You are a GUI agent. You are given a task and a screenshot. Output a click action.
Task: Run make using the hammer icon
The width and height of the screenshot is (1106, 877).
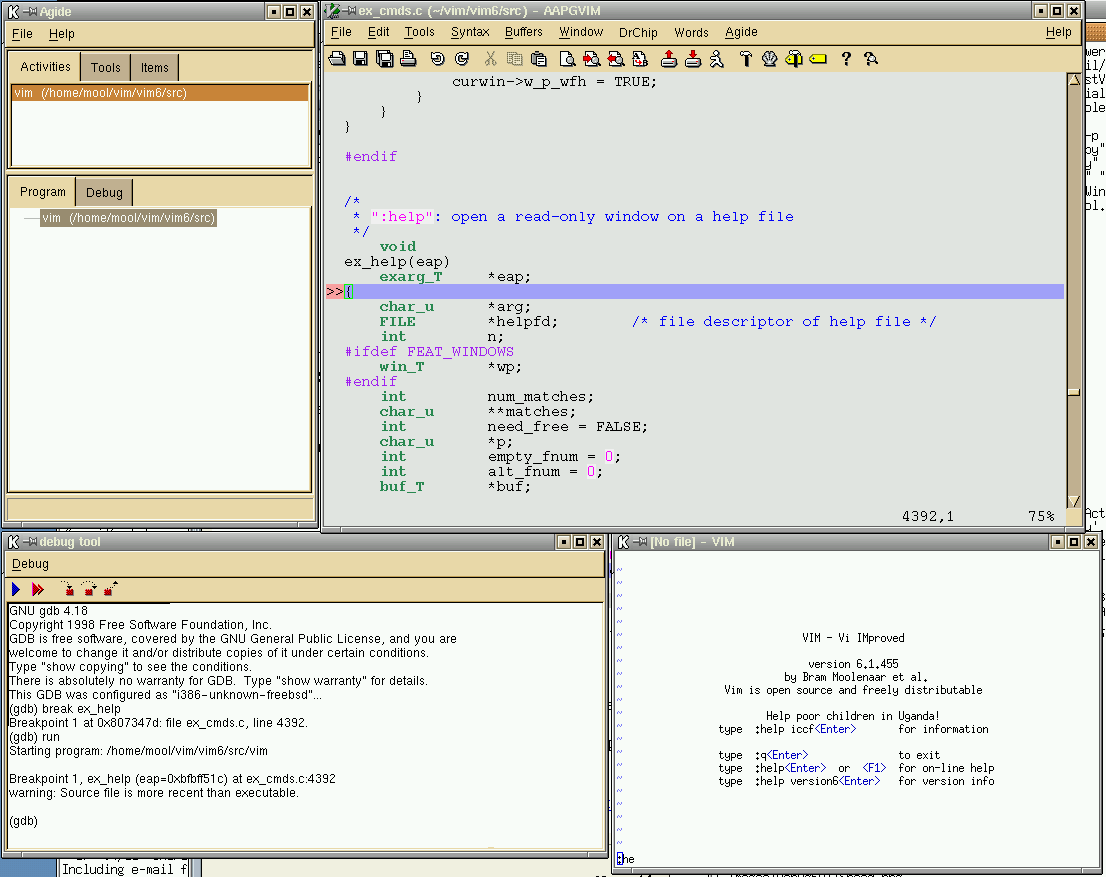(x=746, y=59)
